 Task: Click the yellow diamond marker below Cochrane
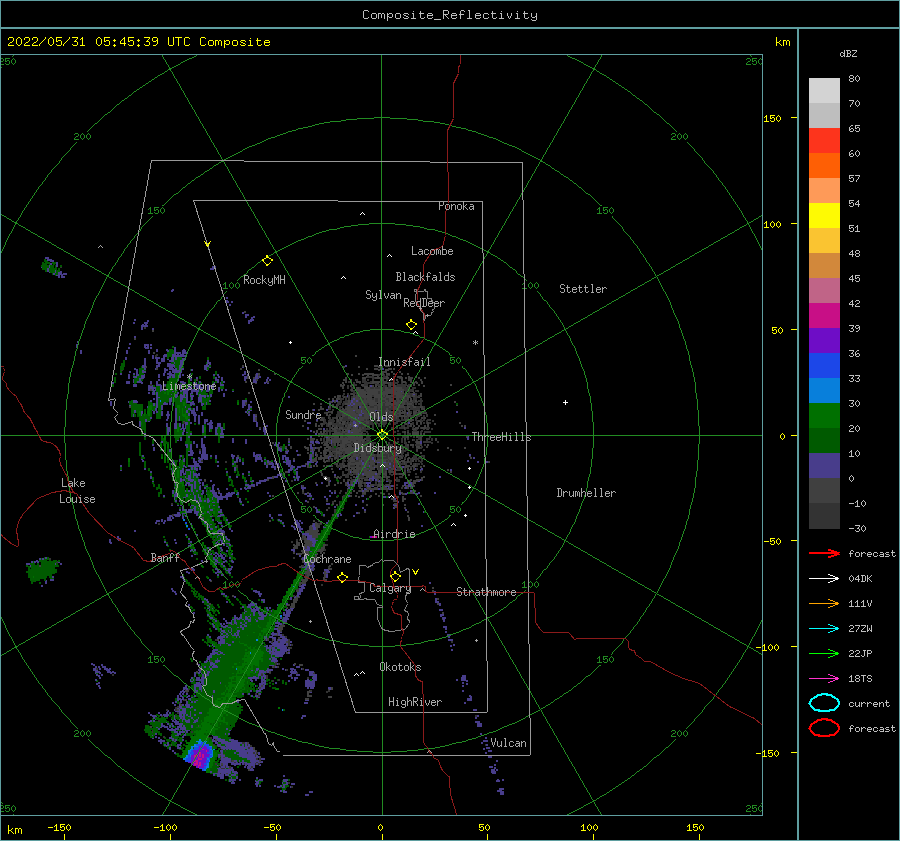[342, 577]
